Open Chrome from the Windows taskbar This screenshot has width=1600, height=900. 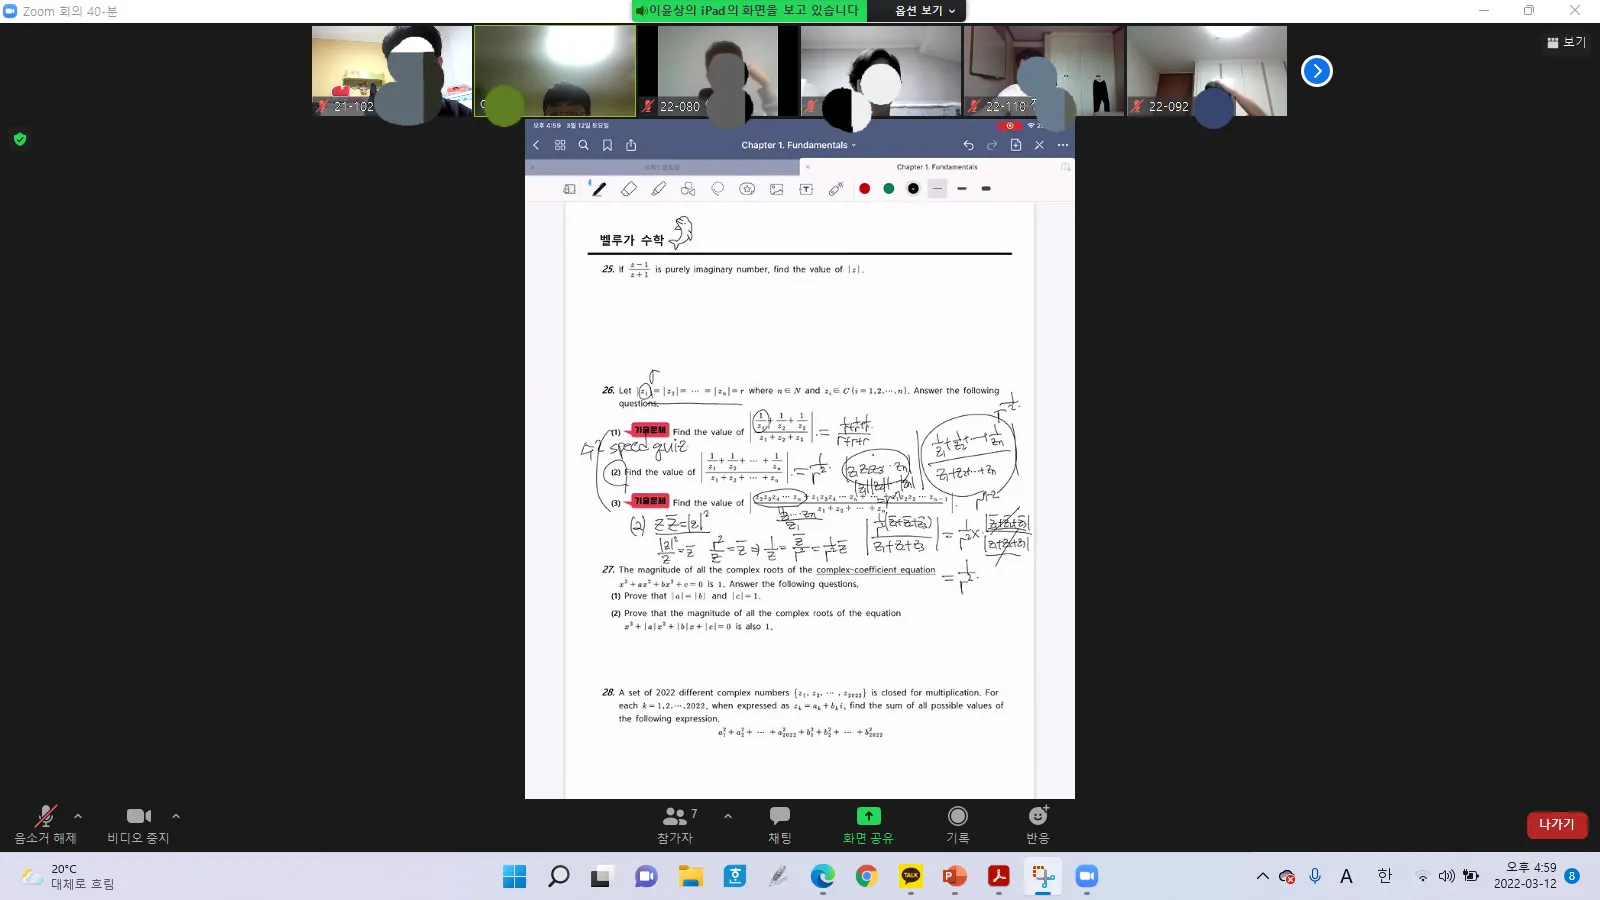[x=867, y=877]
